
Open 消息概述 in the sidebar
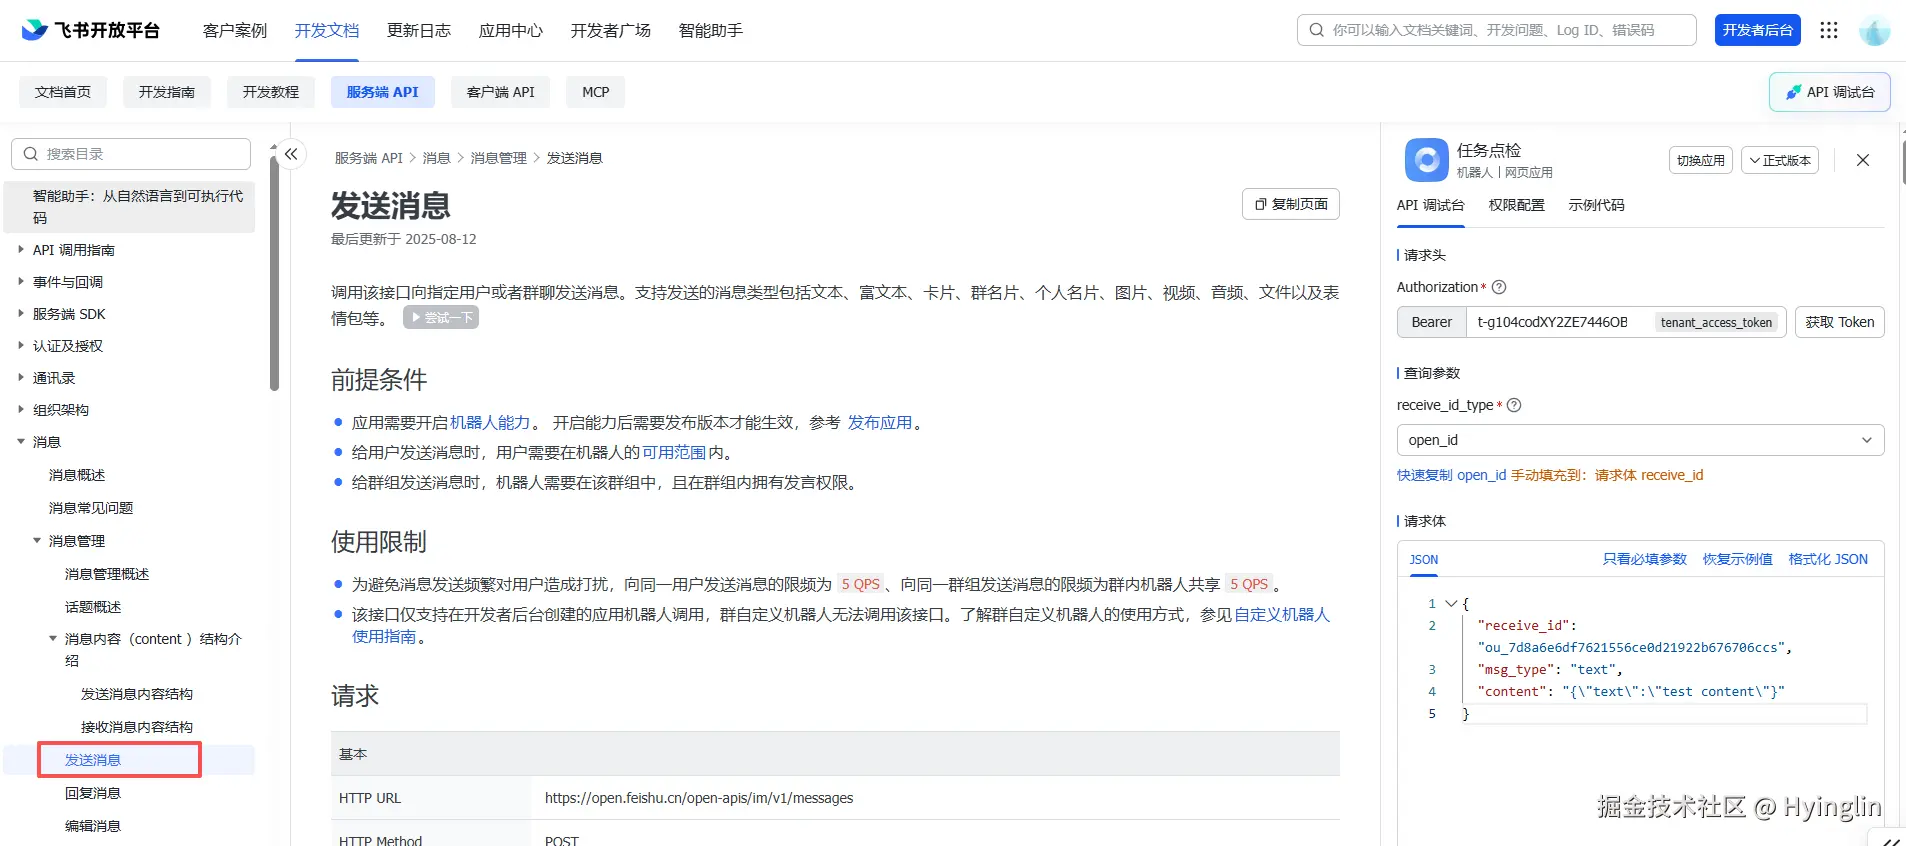(77, 475)
